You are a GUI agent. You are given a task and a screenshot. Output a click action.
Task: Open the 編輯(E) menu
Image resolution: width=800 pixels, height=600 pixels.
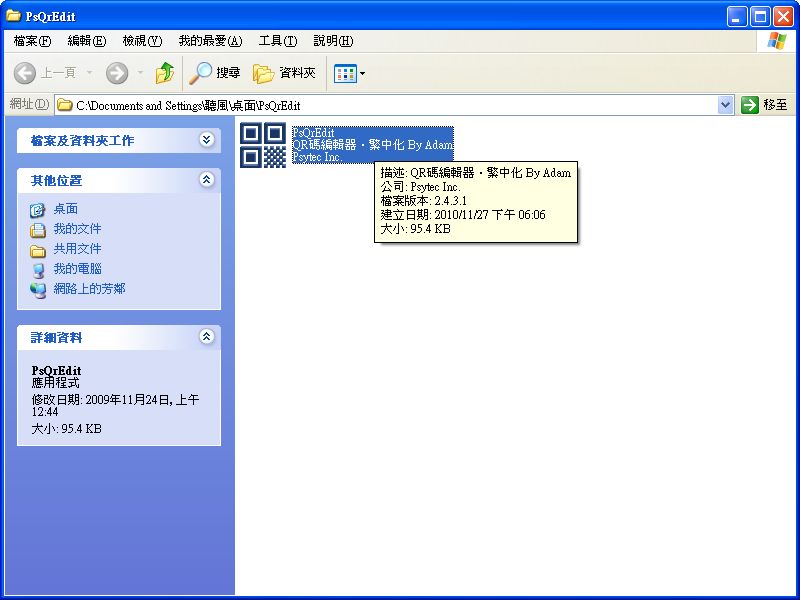pyautogui.click(x=87, y=41)
